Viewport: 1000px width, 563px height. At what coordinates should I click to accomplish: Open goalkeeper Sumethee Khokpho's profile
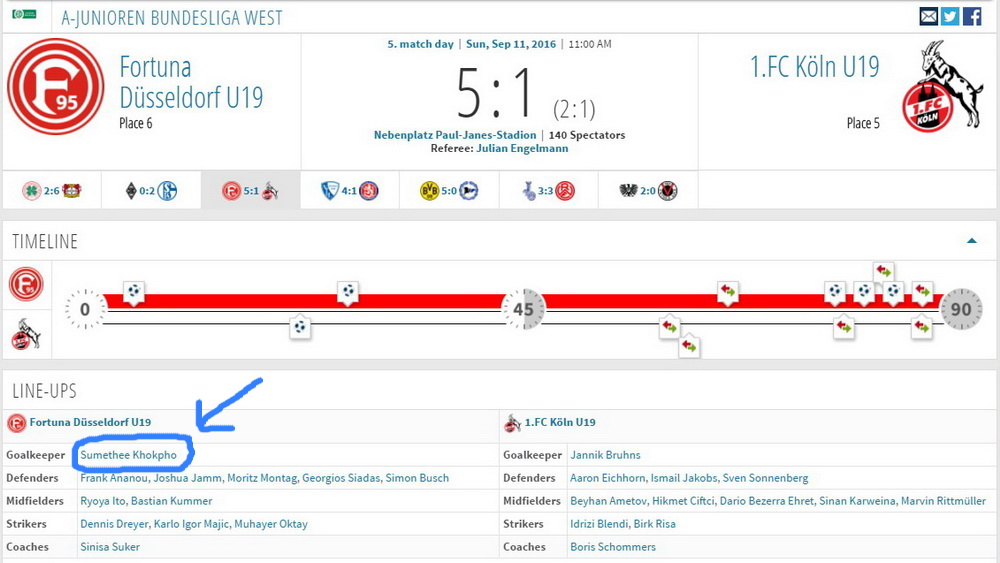coord(128,455)
